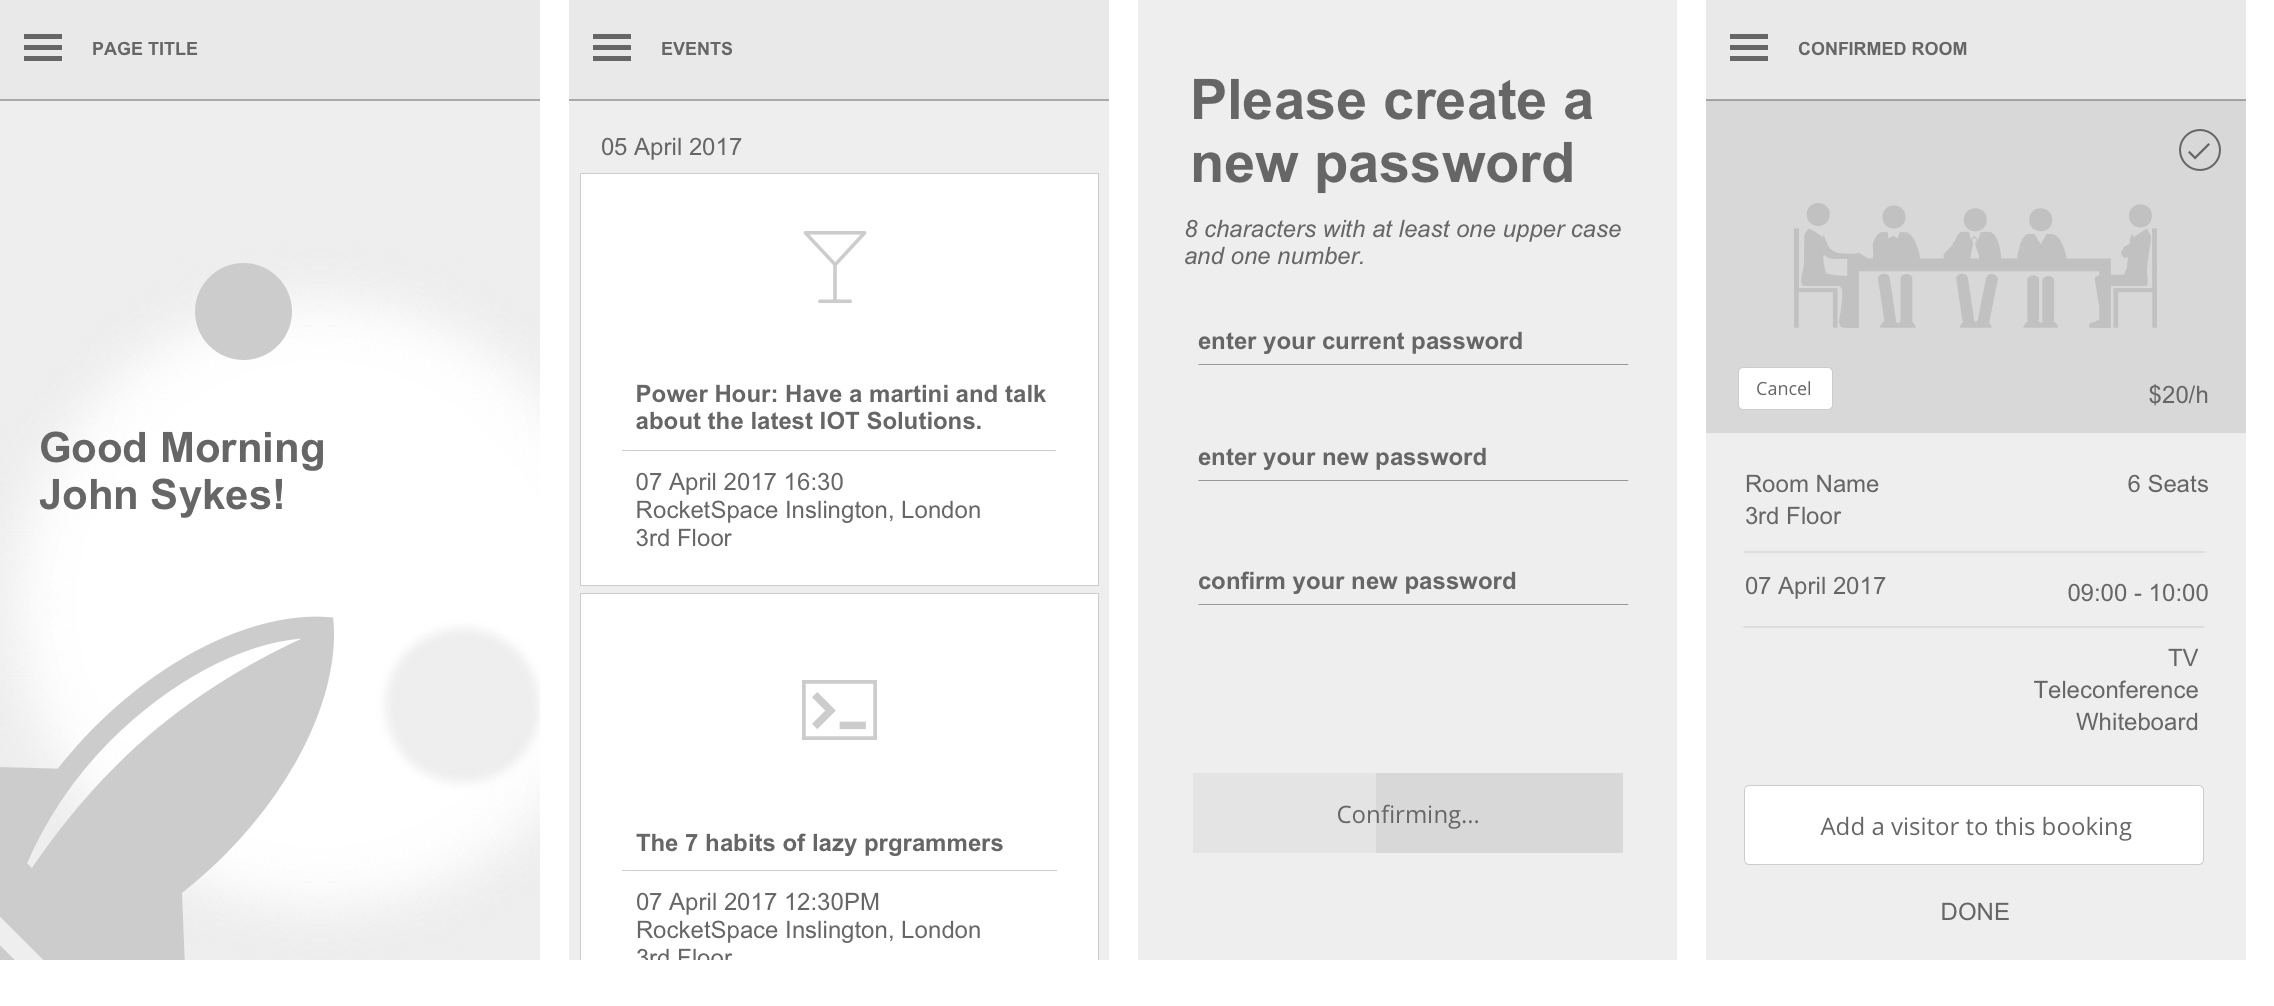Screen dimensions: 2274x1006
Task: Tap the small grey planet circle
Action: [x=243, y=311]
